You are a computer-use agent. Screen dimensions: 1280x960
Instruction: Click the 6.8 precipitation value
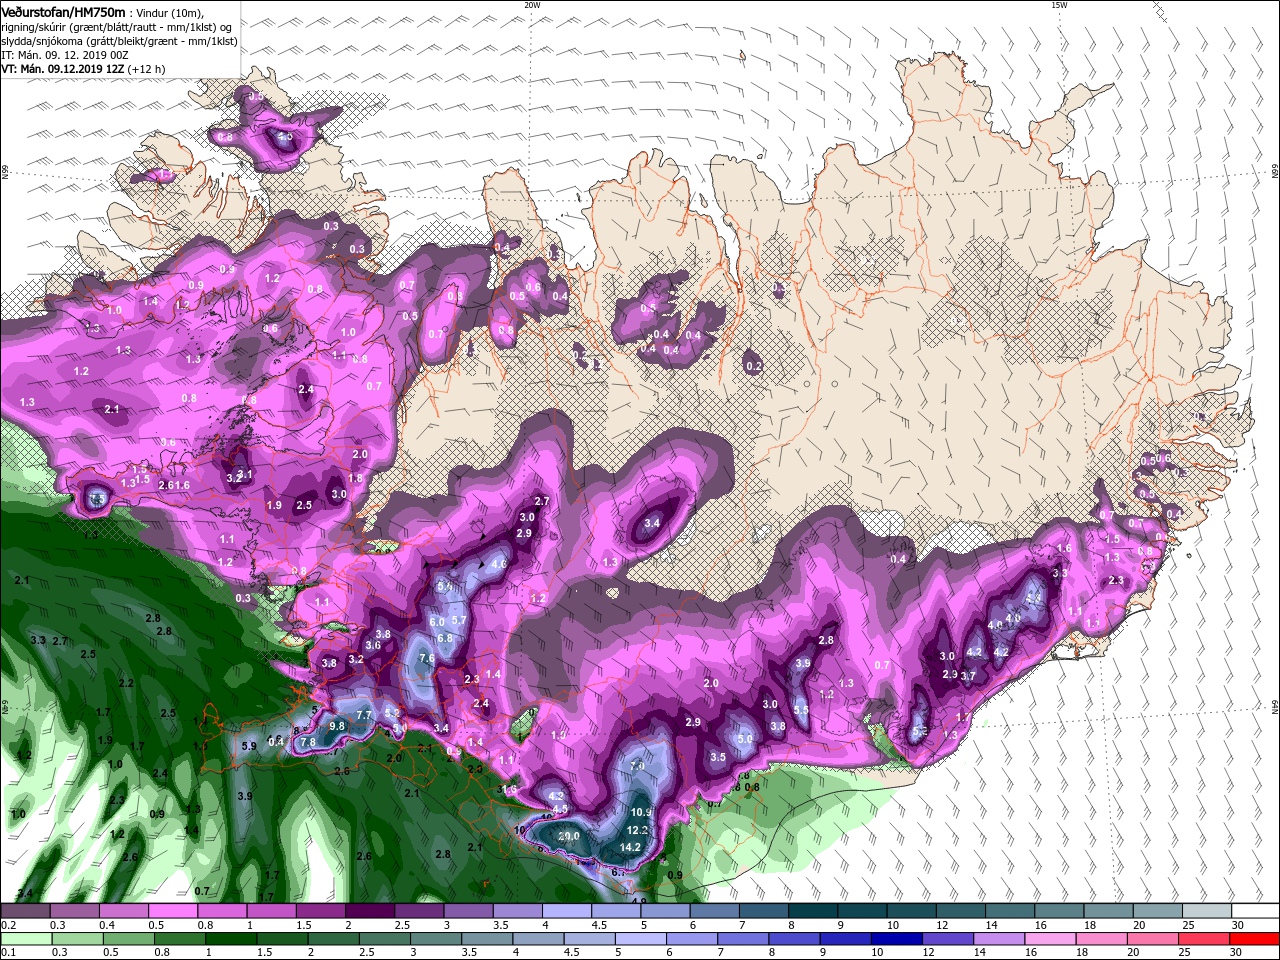[x=446, y=638]
